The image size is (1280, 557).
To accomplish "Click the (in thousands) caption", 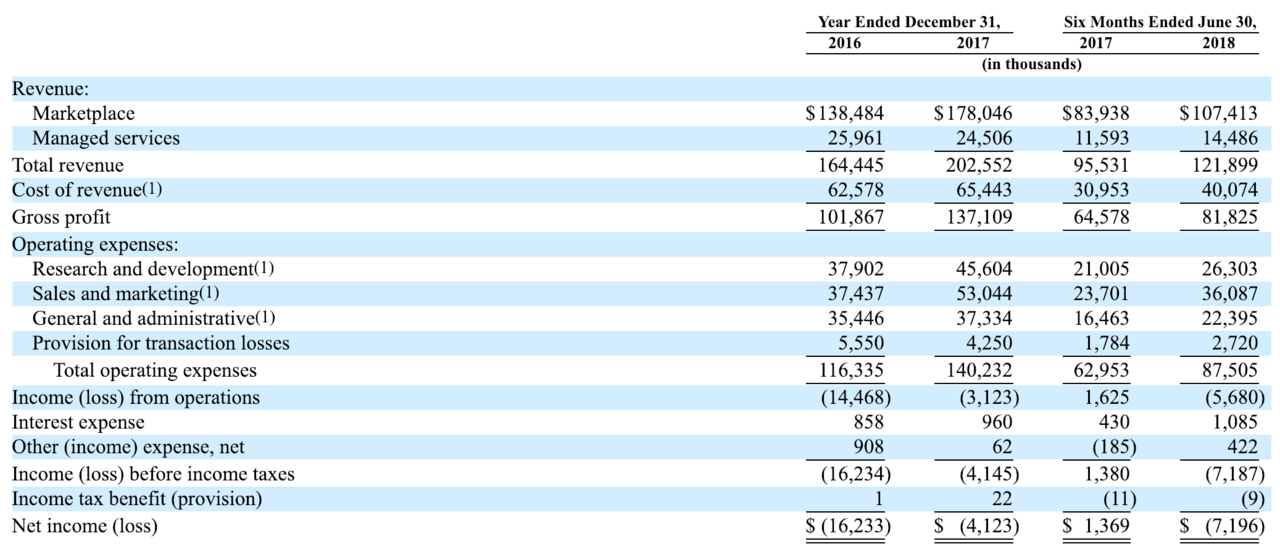I will tap(1032, 65).
